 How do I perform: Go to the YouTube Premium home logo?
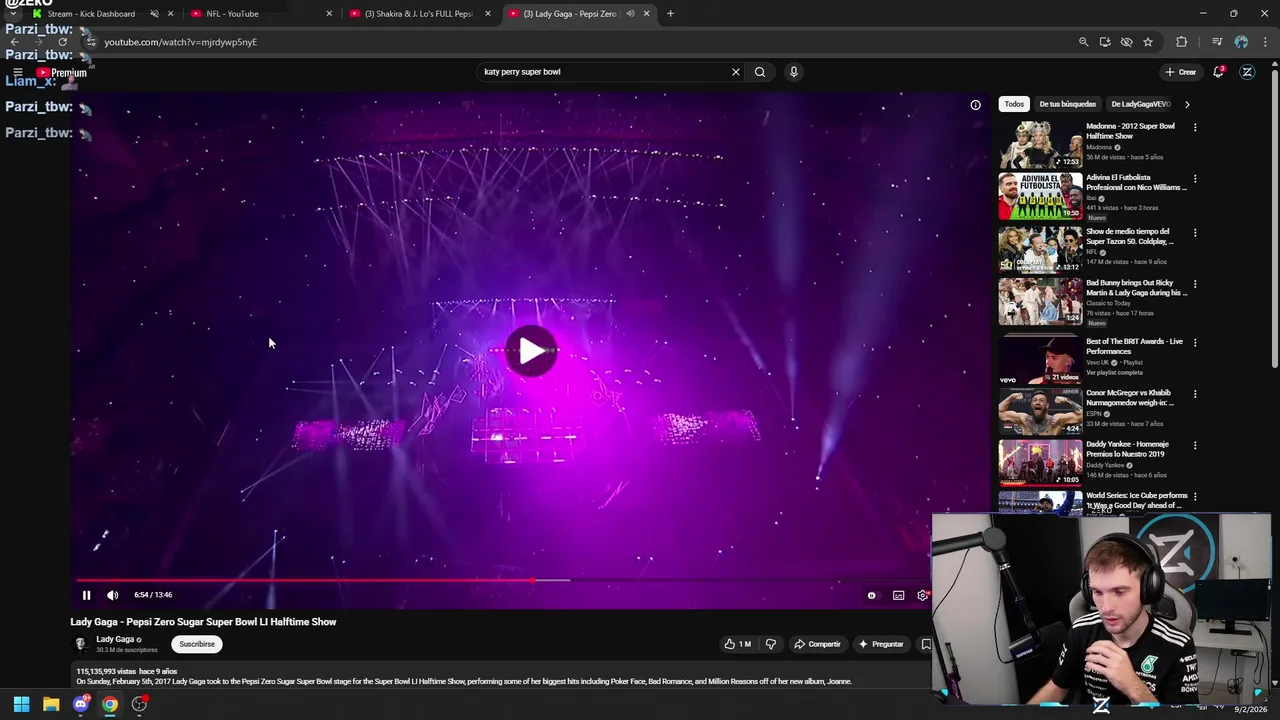[62, 73]
